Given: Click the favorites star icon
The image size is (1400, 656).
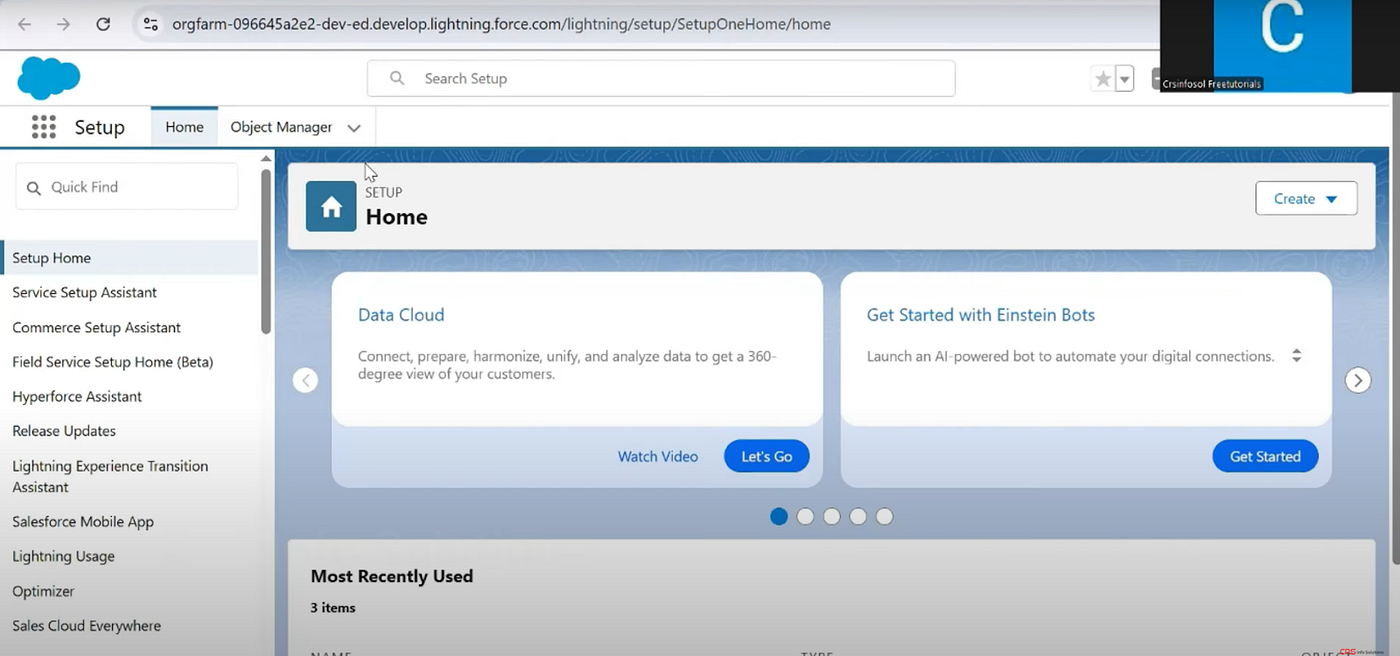Looking at the screenshot, I should 1102,79.
